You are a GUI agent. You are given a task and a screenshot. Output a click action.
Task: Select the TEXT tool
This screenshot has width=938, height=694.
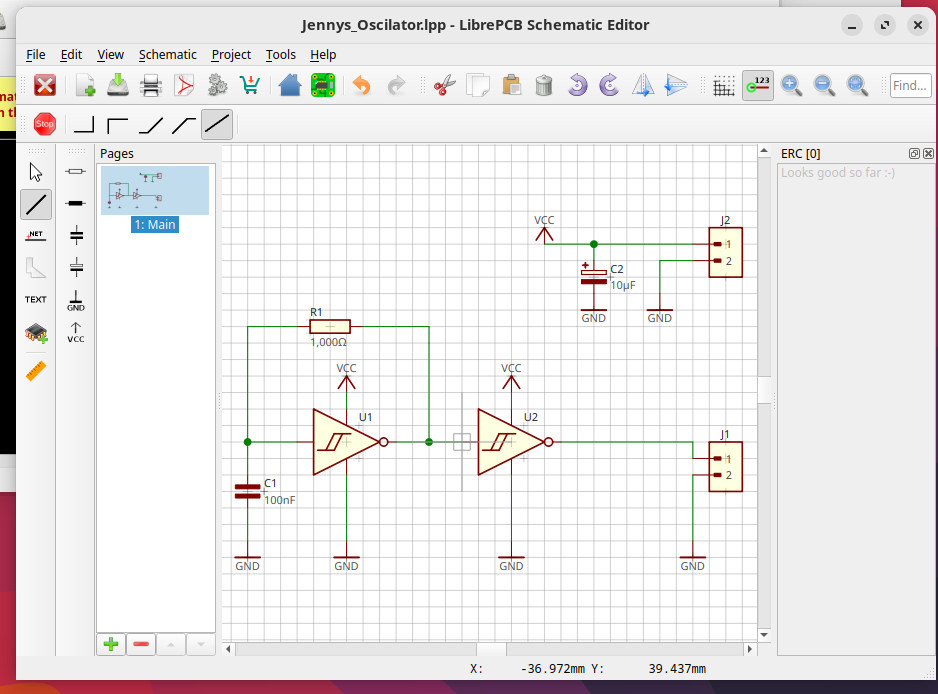pyautogui.click(x=36, y=299)
